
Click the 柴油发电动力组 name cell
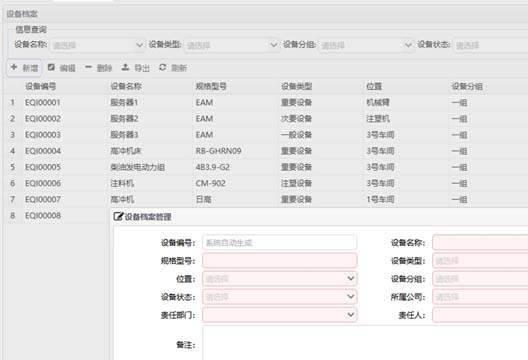click(x=138, y=167)
